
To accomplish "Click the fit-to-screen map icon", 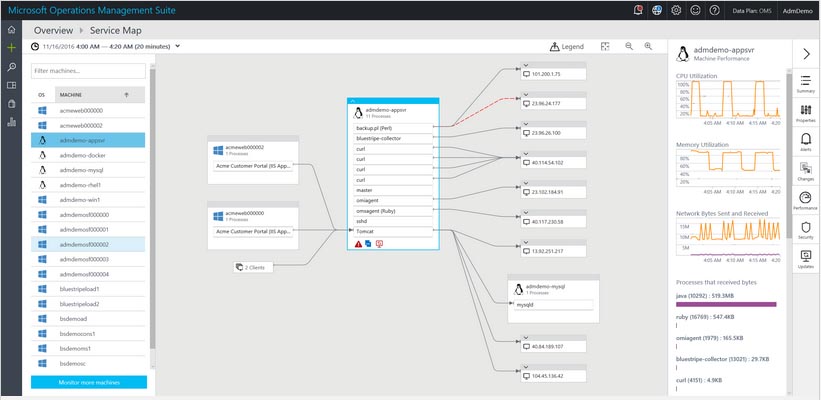I will pos(605,46).
